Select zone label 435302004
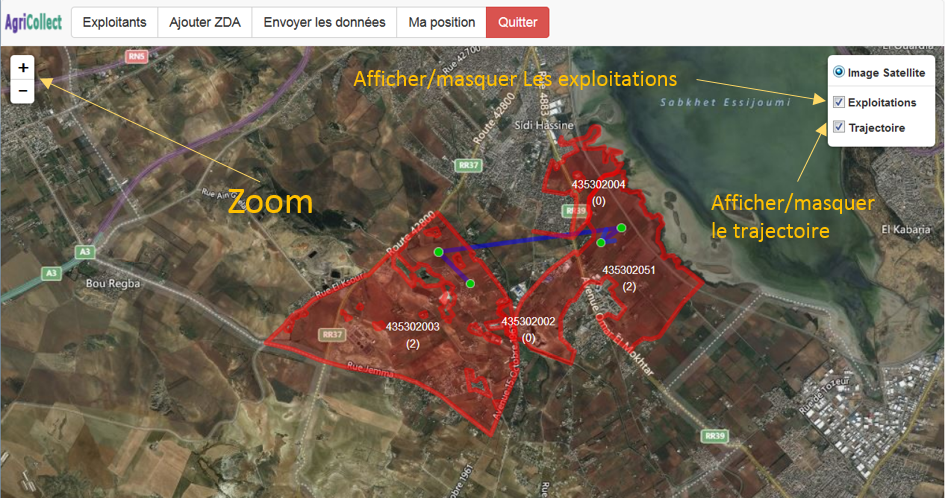The width and height of the screenshot is (945, 498). coord(598,184)
